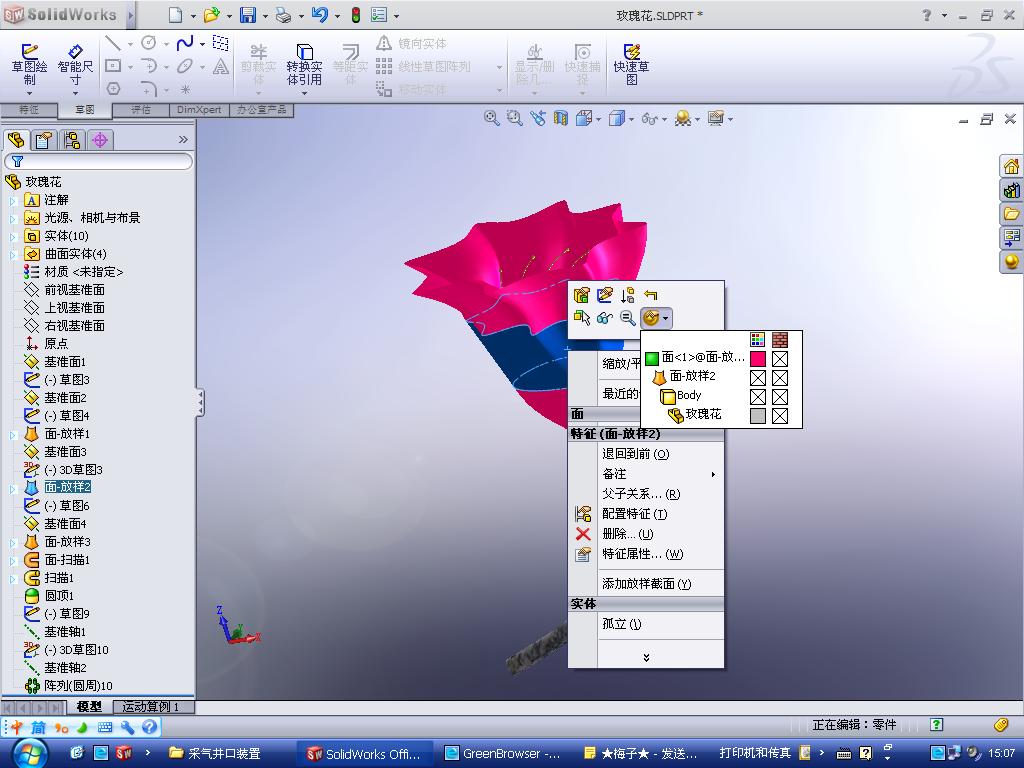Switch to the 办公室产品 tab
This screenshot has width=1024, height=768.
tap(261, 110)
